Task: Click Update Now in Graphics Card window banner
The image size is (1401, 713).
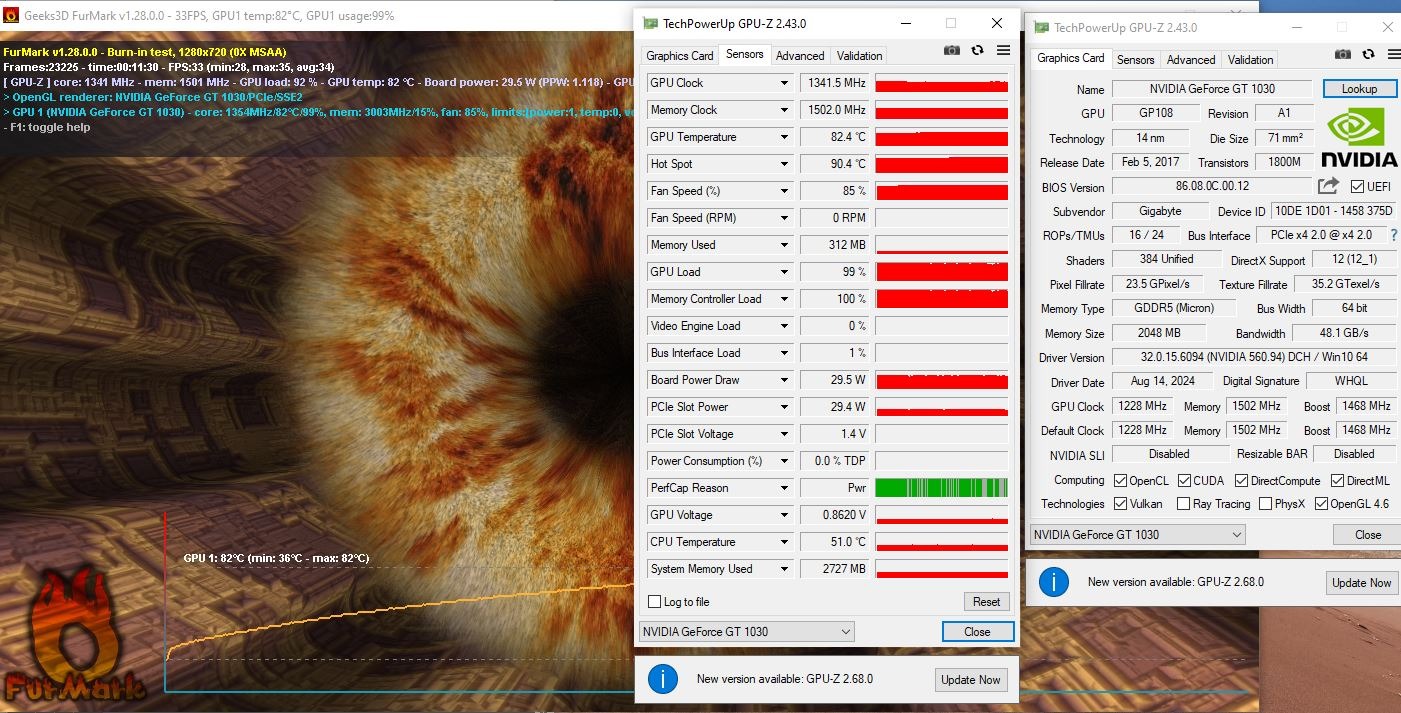Action: tap(1361, 583)
